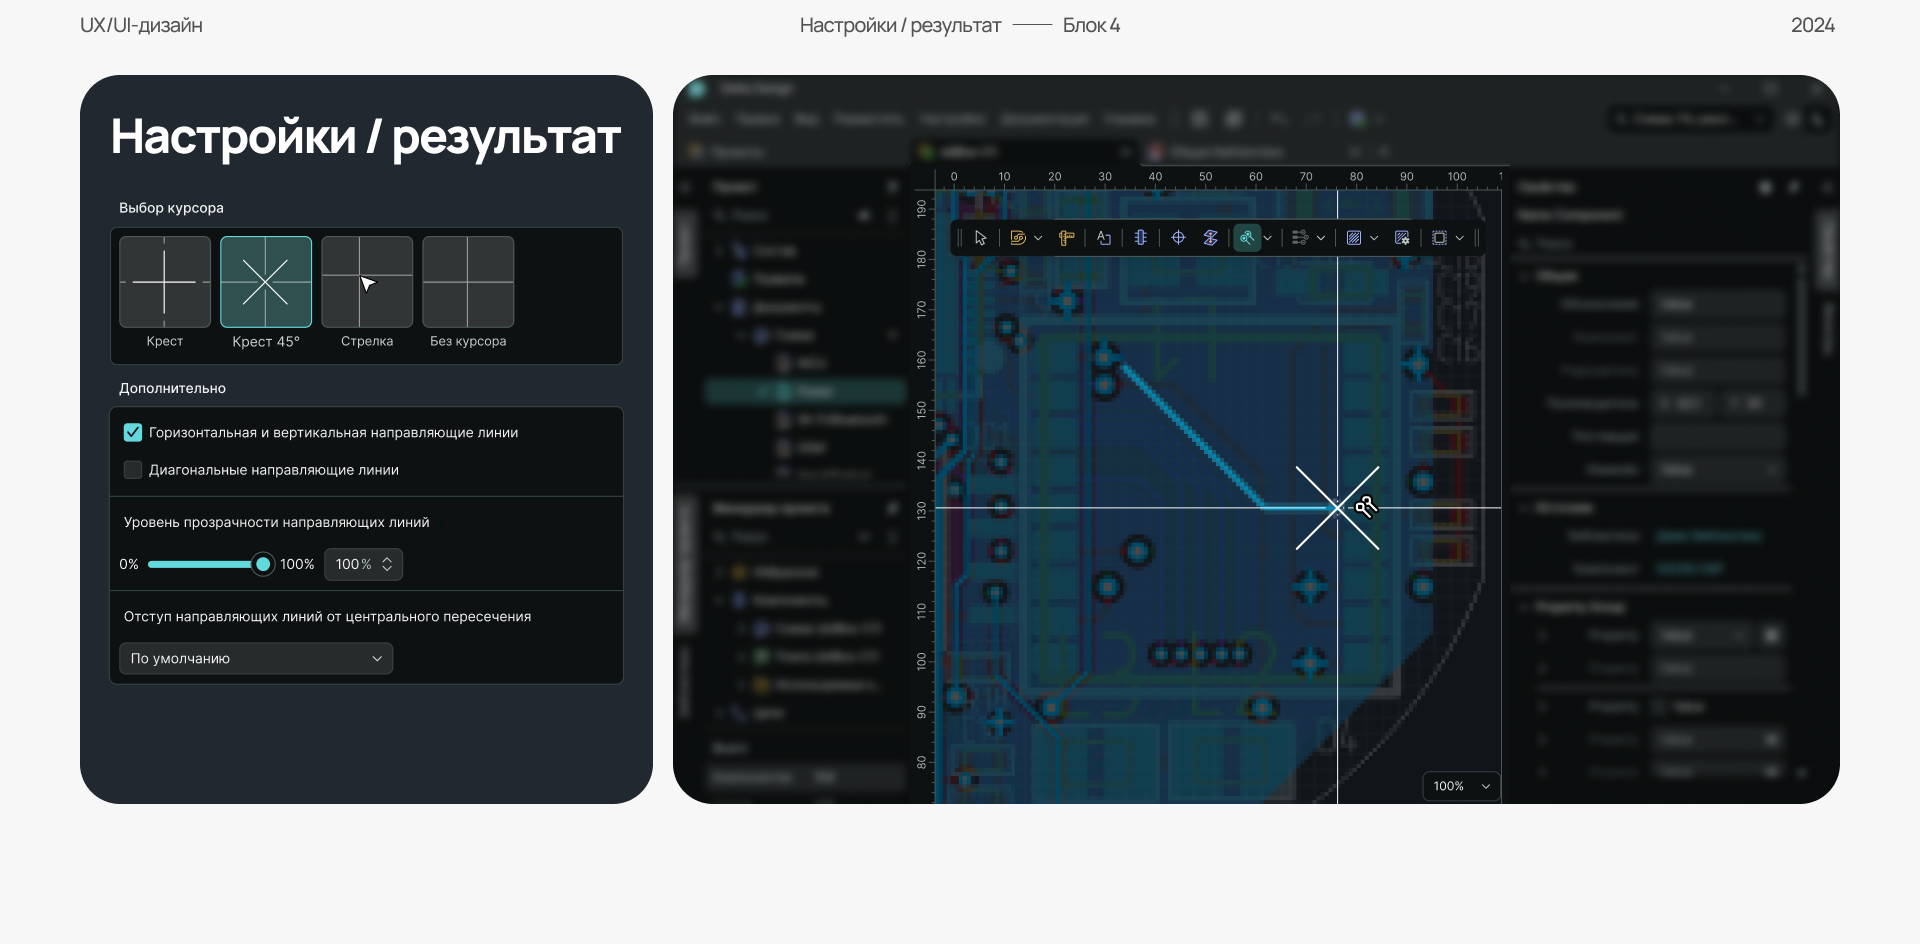This screenshot has width=1920, height=944.
Task: Activate the ruler measurement tool
Action: point(1067,238)
